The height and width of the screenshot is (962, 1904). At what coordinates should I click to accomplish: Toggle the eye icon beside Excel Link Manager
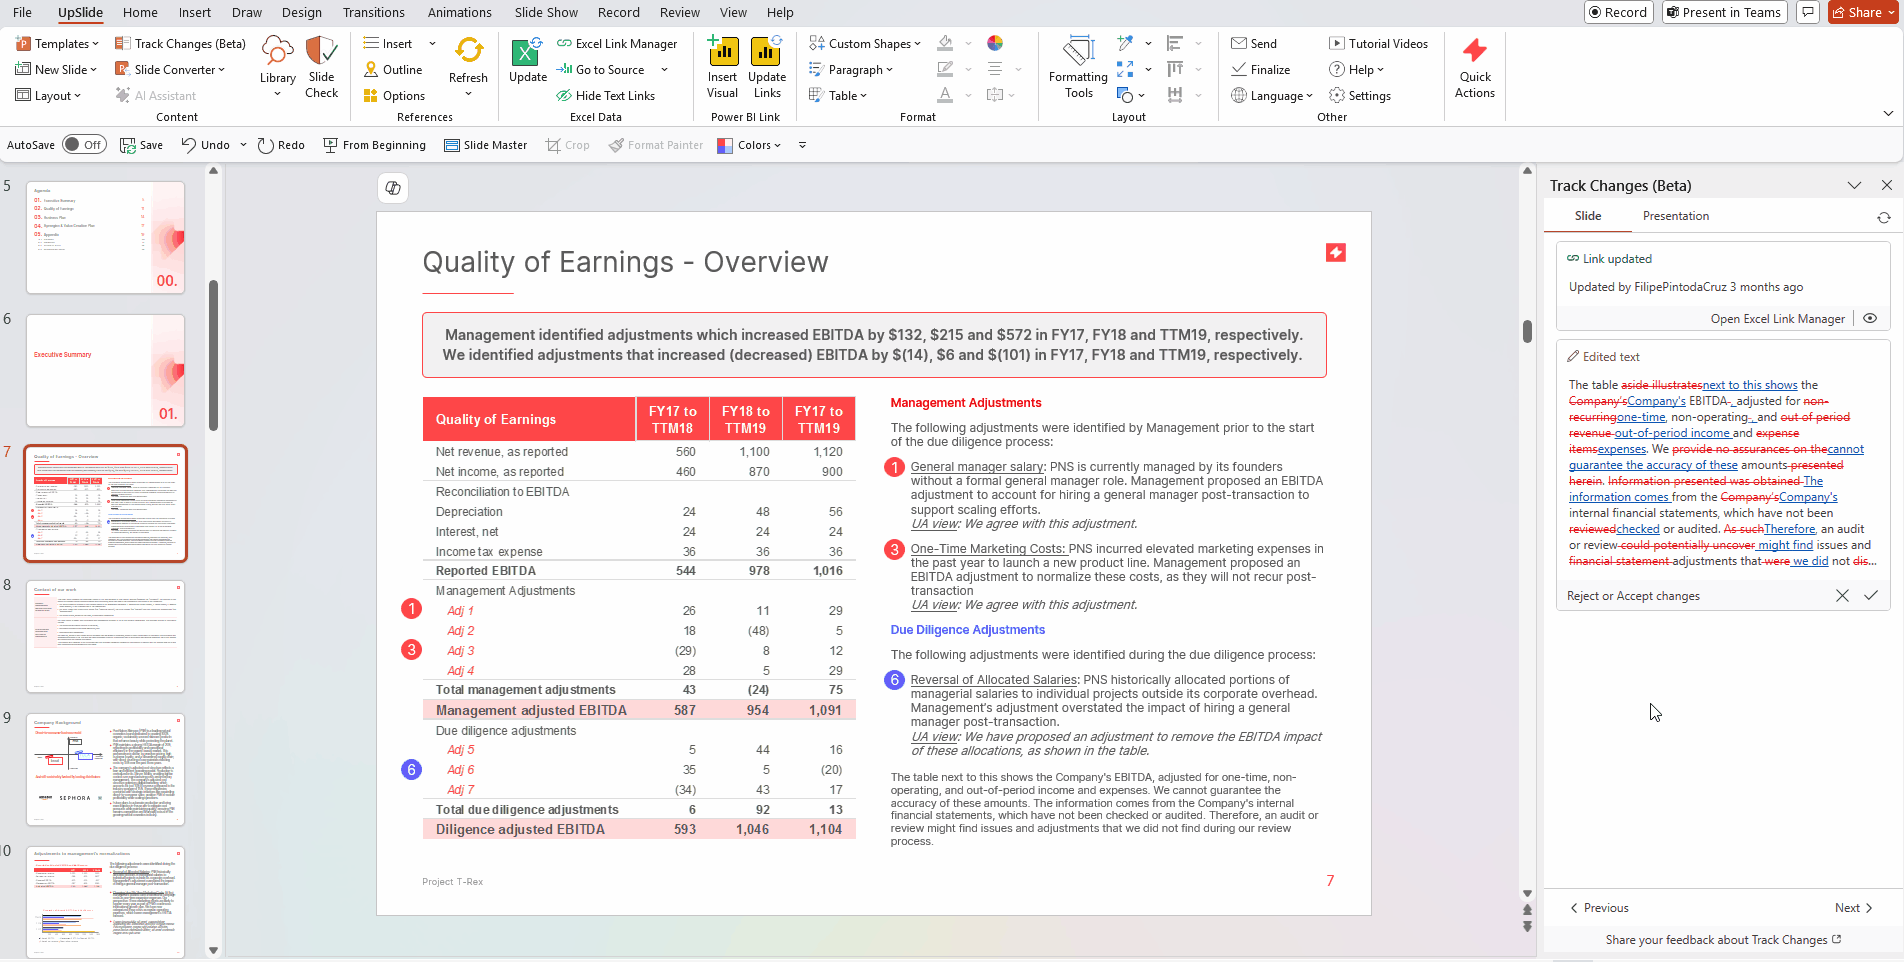click(x=1870, y=319)
